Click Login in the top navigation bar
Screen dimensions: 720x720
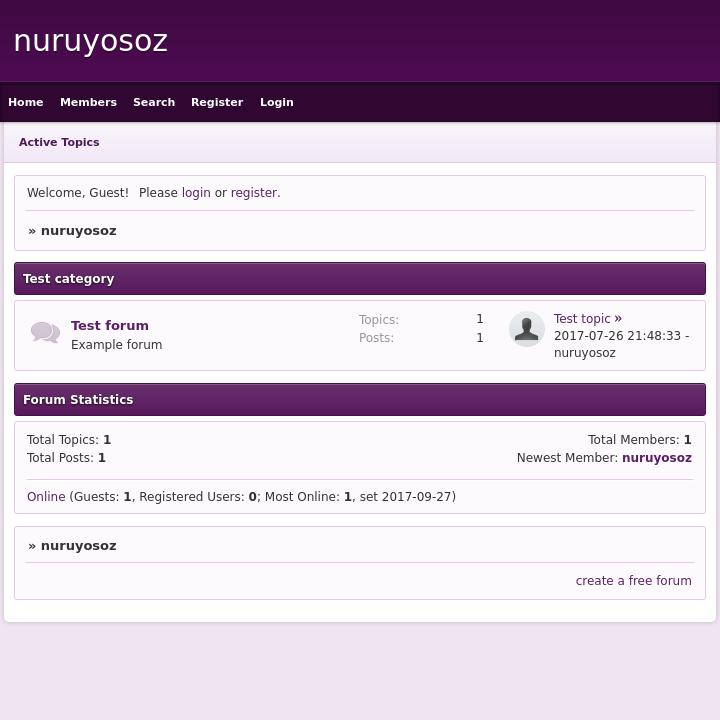click(277, 102)
